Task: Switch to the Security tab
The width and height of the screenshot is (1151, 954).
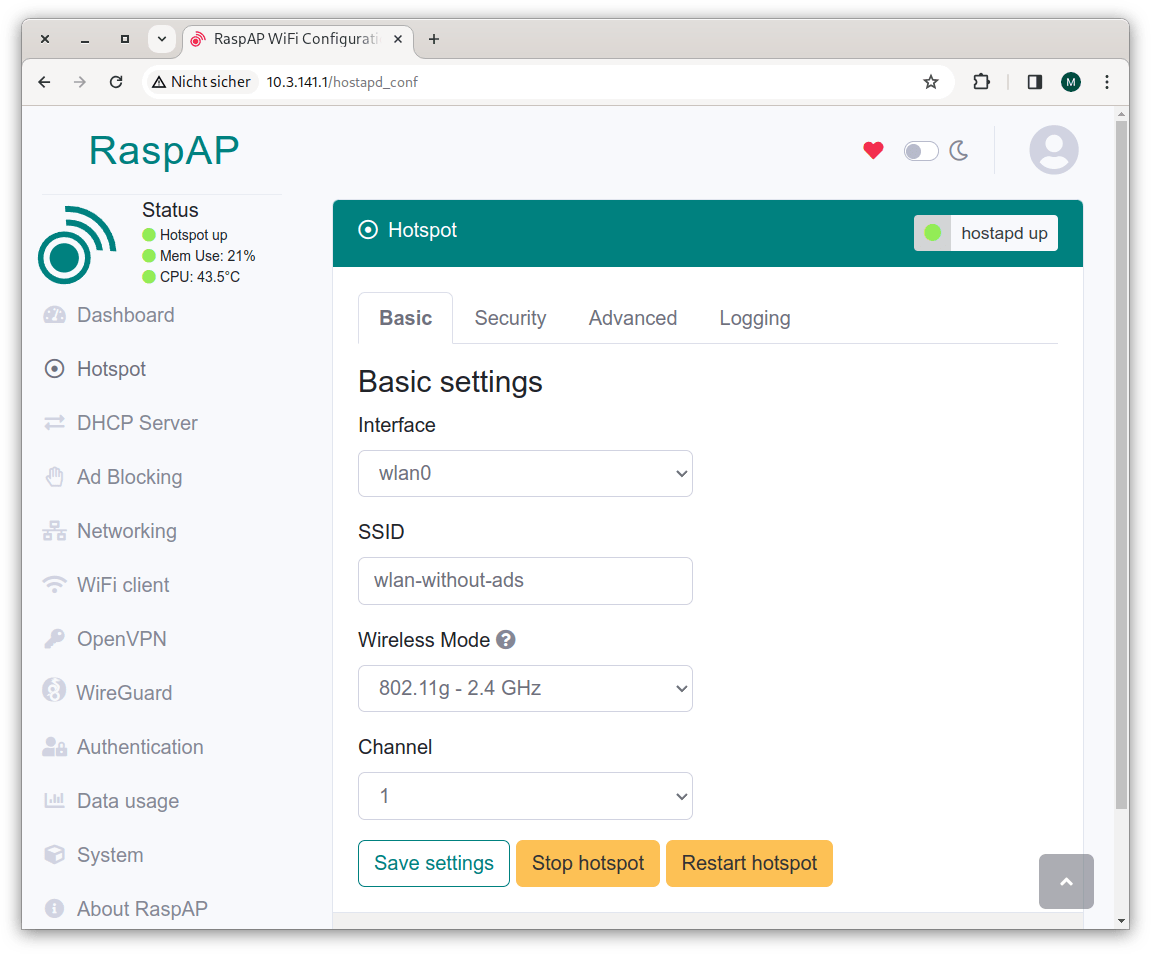Action: pos(510,318)
